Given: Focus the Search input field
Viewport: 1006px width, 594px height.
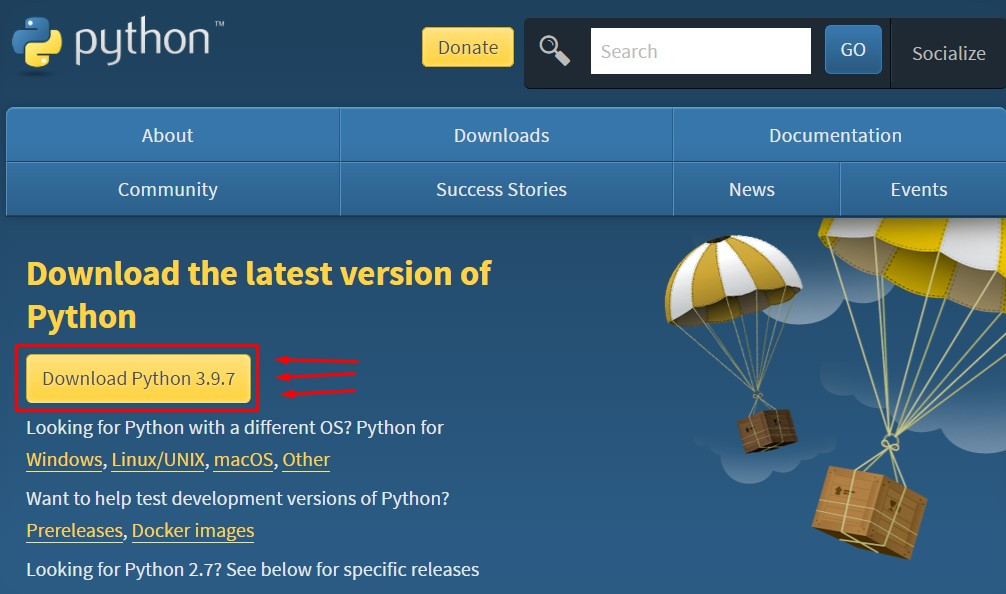Looking at the screenshot, I should 701,51.
